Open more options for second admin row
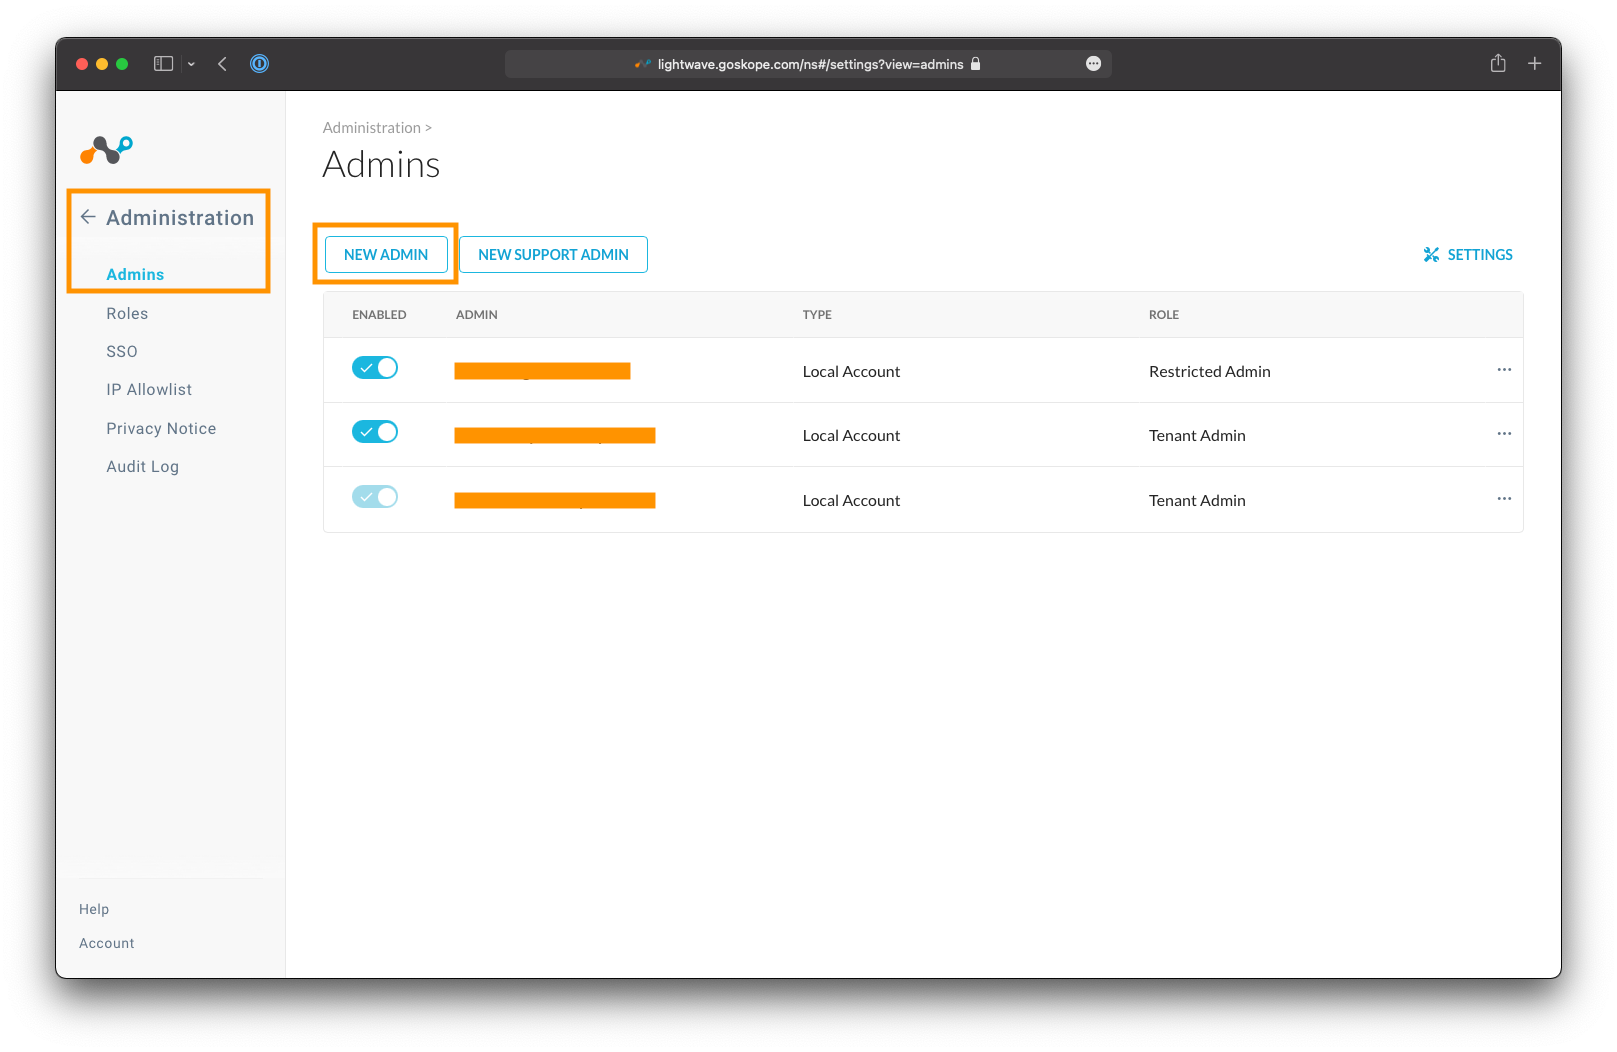The height and width of the screenshot is (1052, 1617). point(1503,434)
